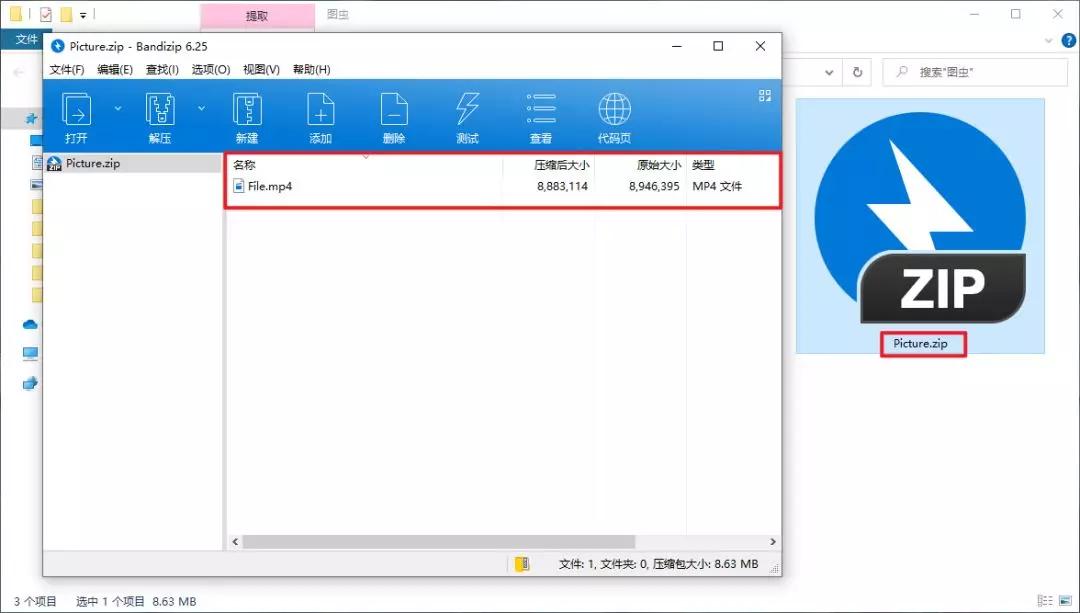Sort by the 压缩后大小 column header
Image resolution: width=1080 pixels, height=613 pixels.
click(x=560, y=165)
